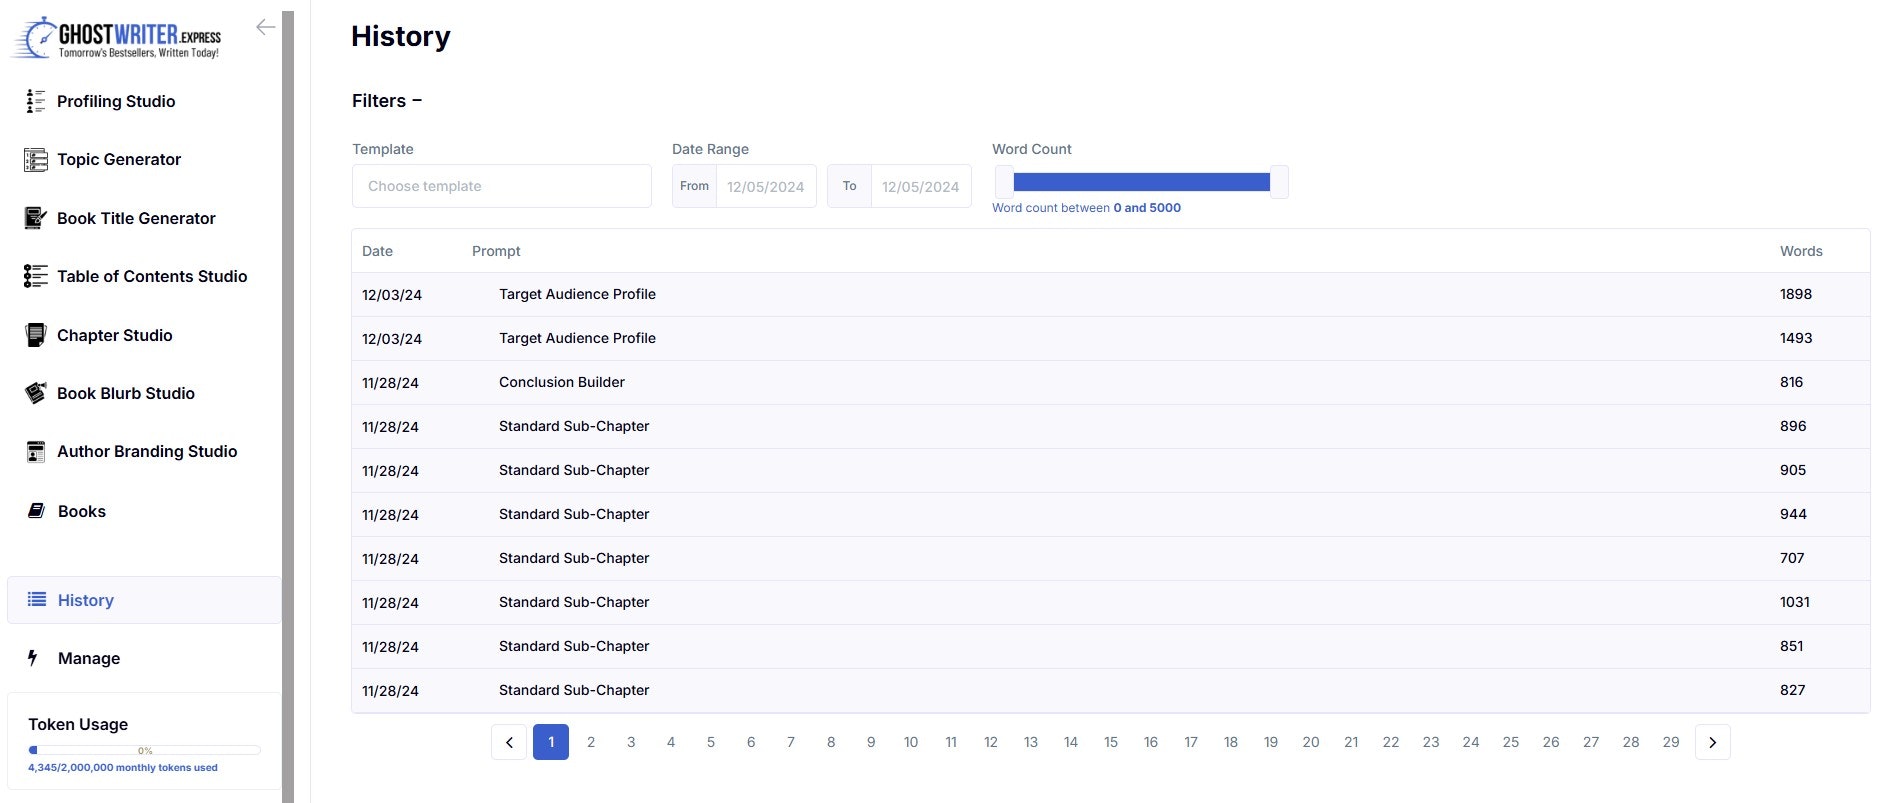Image resolution: width=1893 pixels, height=803 pixels.
Task: Click the Author Branding Studio icon
Action: click(36, 452)
